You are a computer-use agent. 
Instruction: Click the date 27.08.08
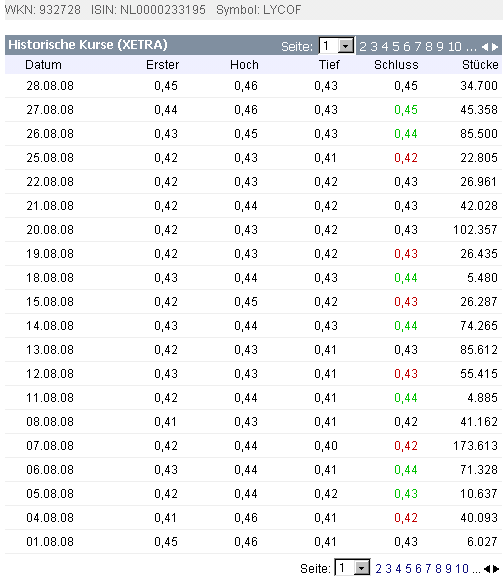50,110
